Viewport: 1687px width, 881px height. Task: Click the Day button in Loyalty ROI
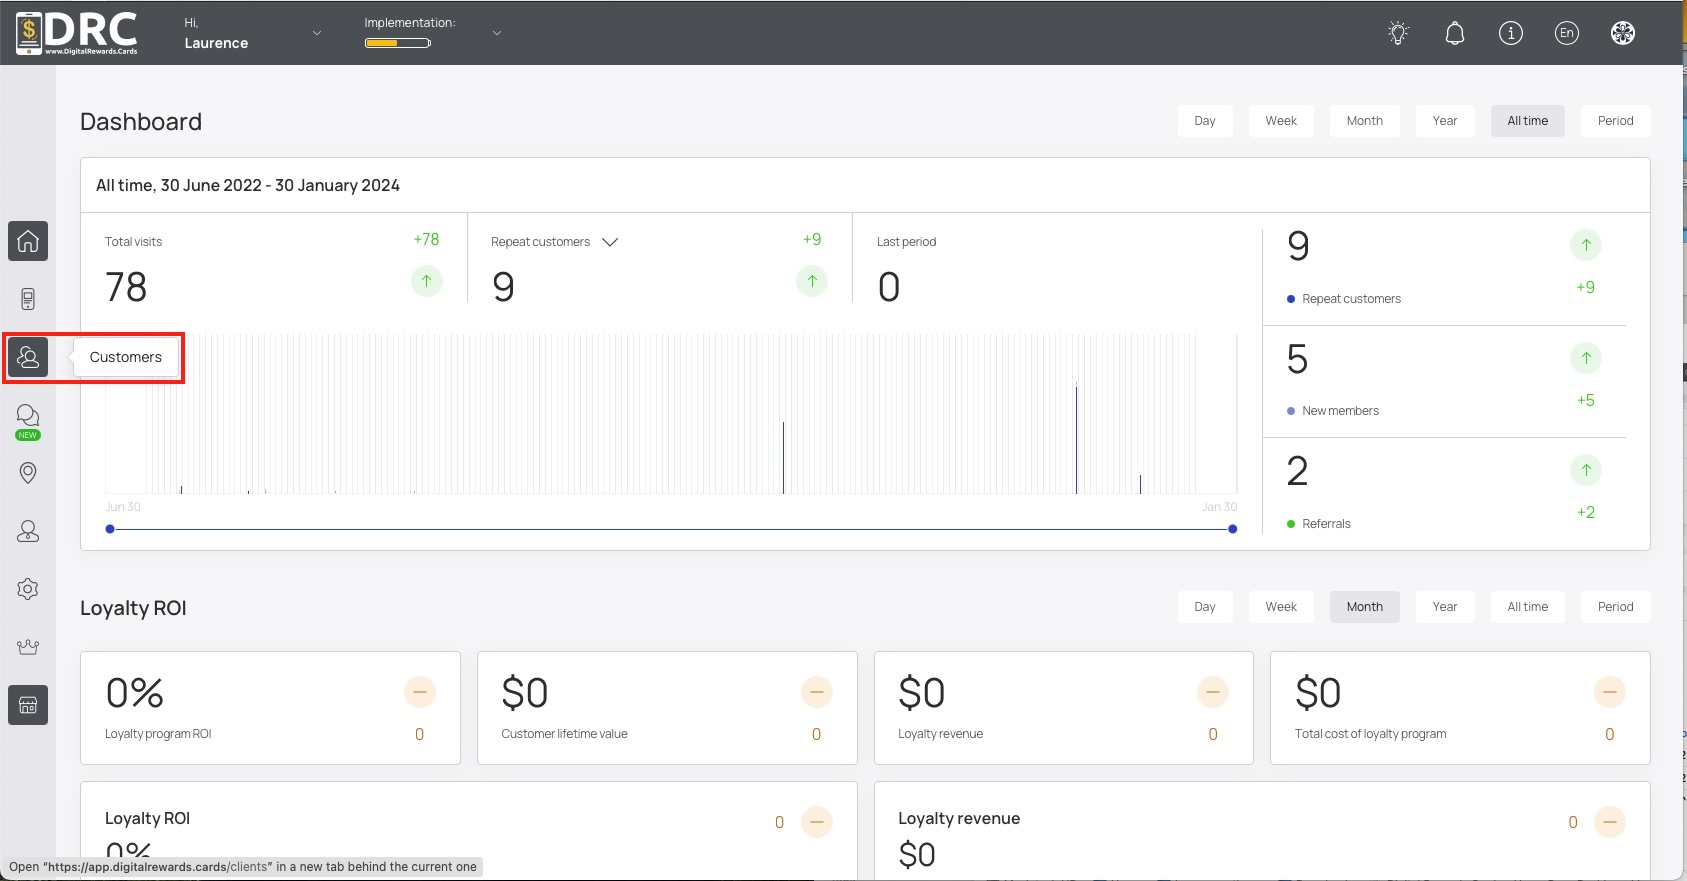(x=1205, y=607)
